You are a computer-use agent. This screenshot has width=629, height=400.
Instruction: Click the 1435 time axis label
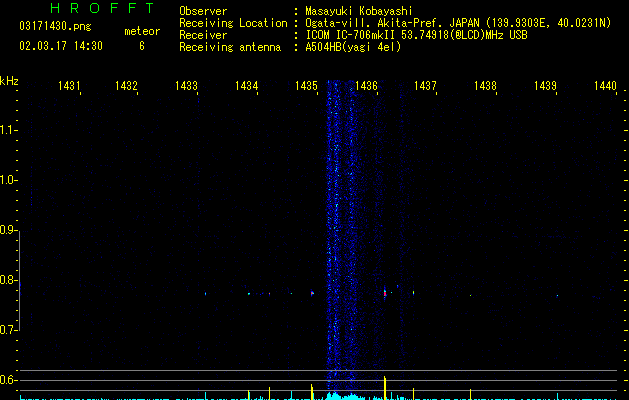pyautogui.click(x=306, y=86)
